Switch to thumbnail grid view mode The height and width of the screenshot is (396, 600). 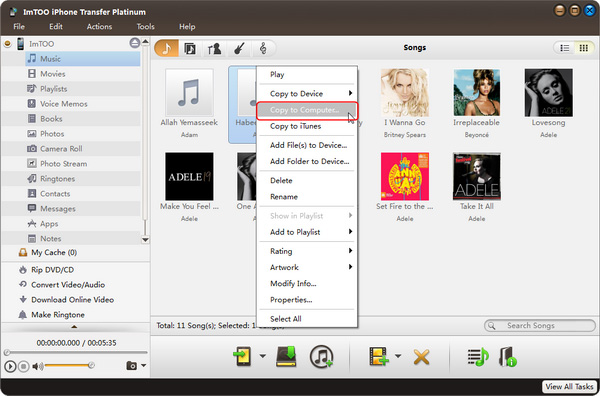tap(584, 48)
